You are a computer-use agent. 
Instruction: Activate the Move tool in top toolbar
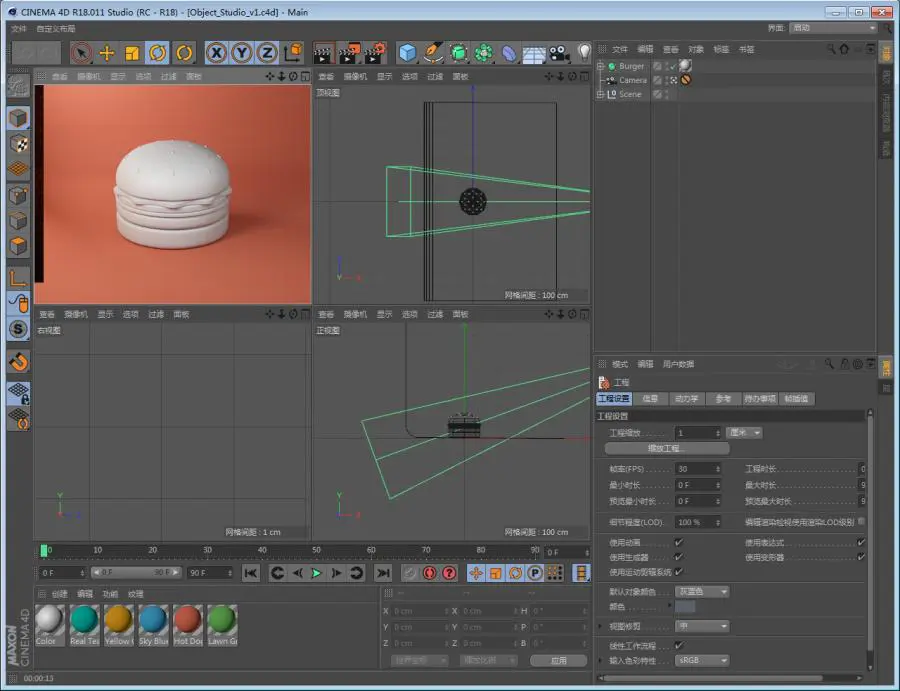pyautogui.click(x=107, y=53)
